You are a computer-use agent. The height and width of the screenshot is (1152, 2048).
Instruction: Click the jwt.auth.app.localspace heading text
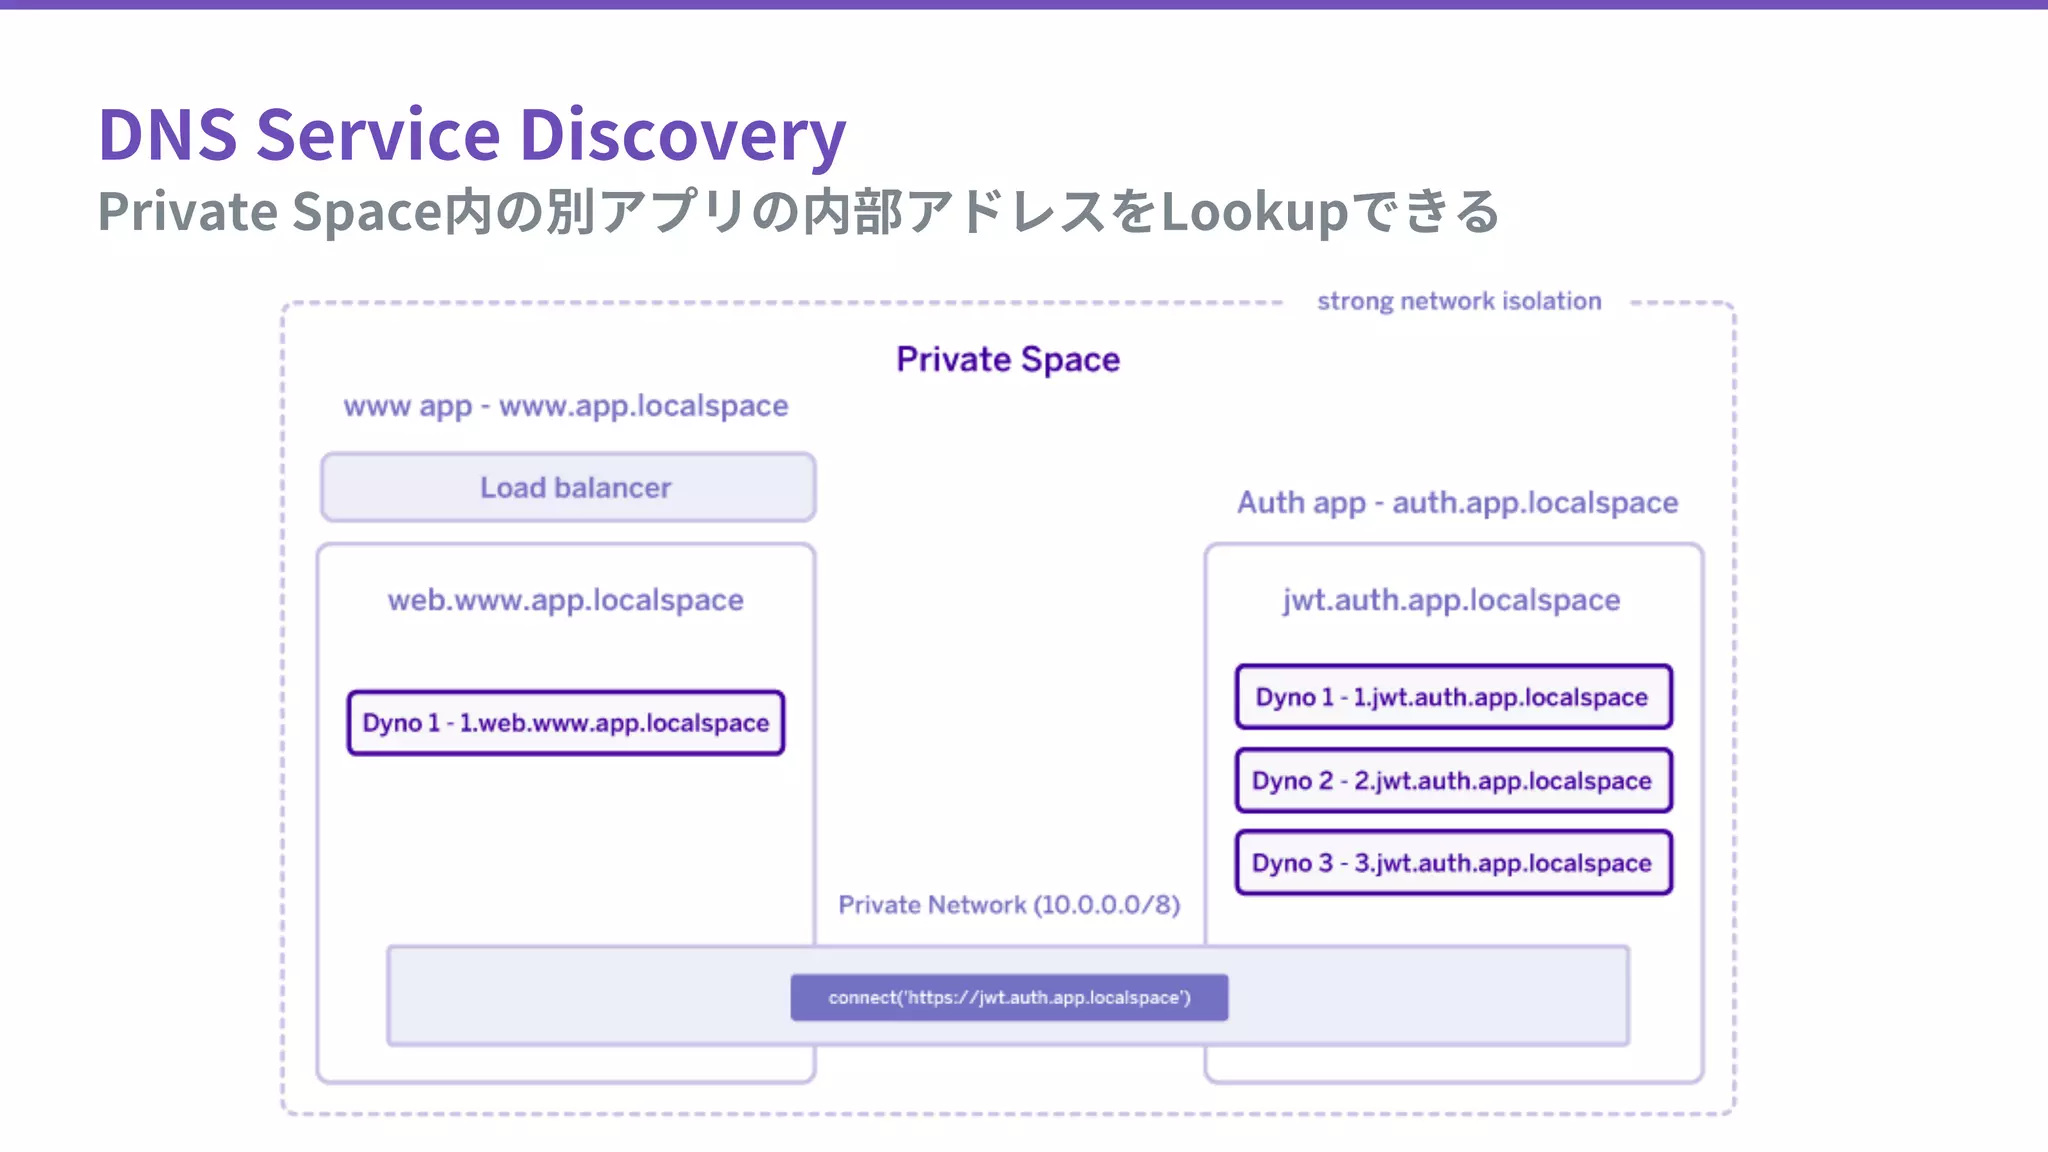[x=1451, y=600]
